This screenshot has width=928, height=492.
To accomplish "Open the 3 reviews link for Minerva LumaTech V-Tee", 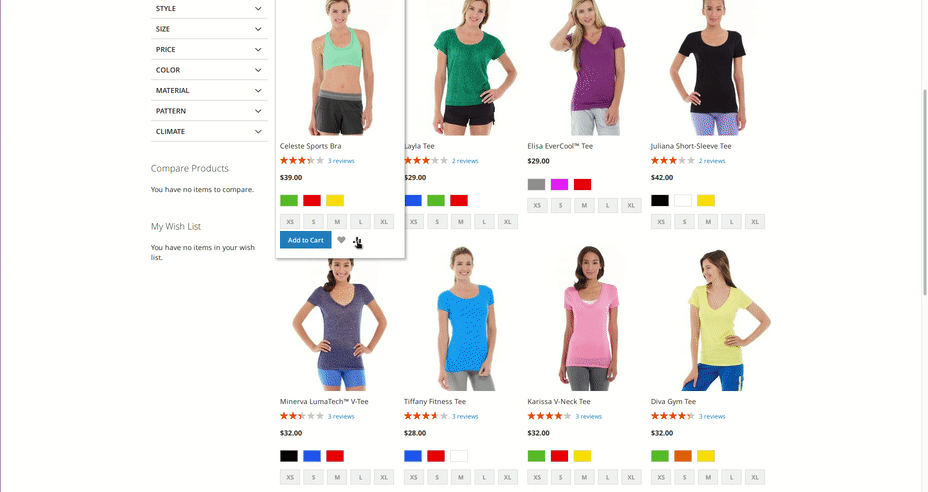I will pos(341,416).
